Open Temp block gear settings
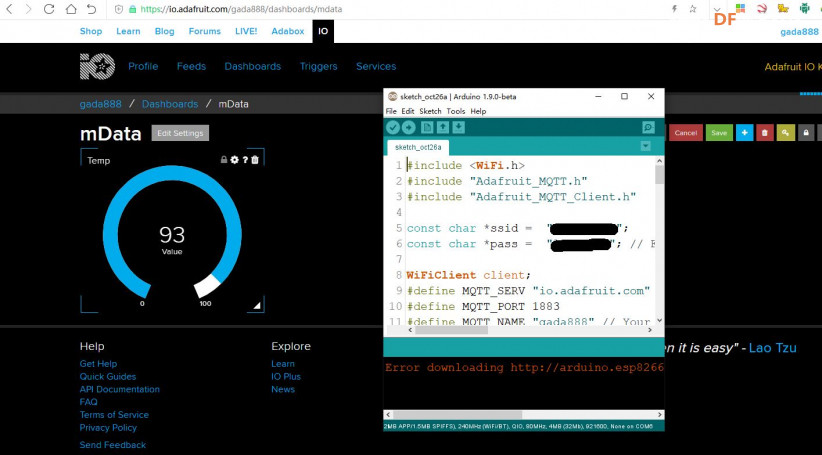Image resolution: width=822 pixels, height=455 pixels. pos(234,160)
